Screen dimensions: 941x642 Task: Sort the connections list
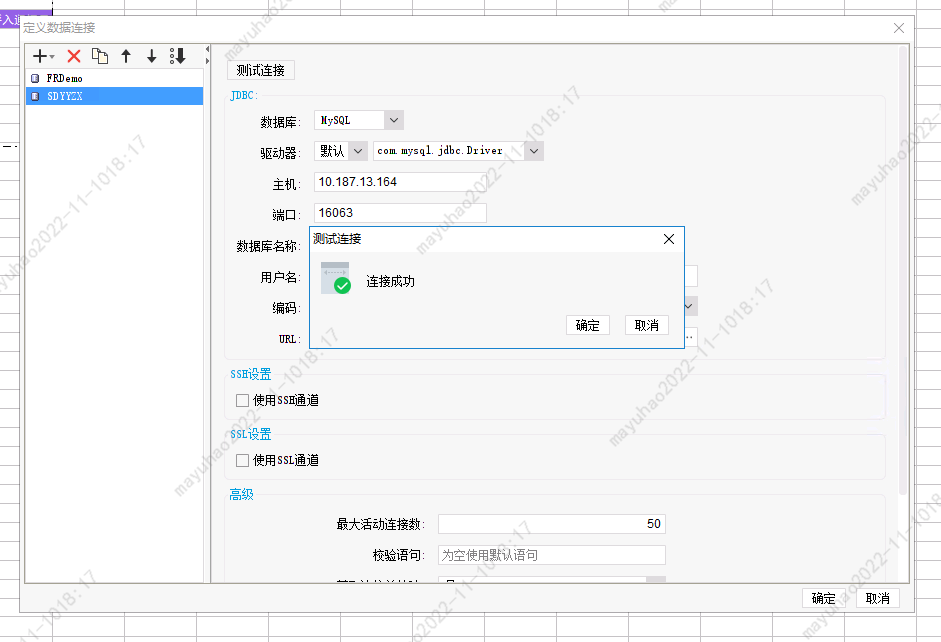(x=178, y=56)
